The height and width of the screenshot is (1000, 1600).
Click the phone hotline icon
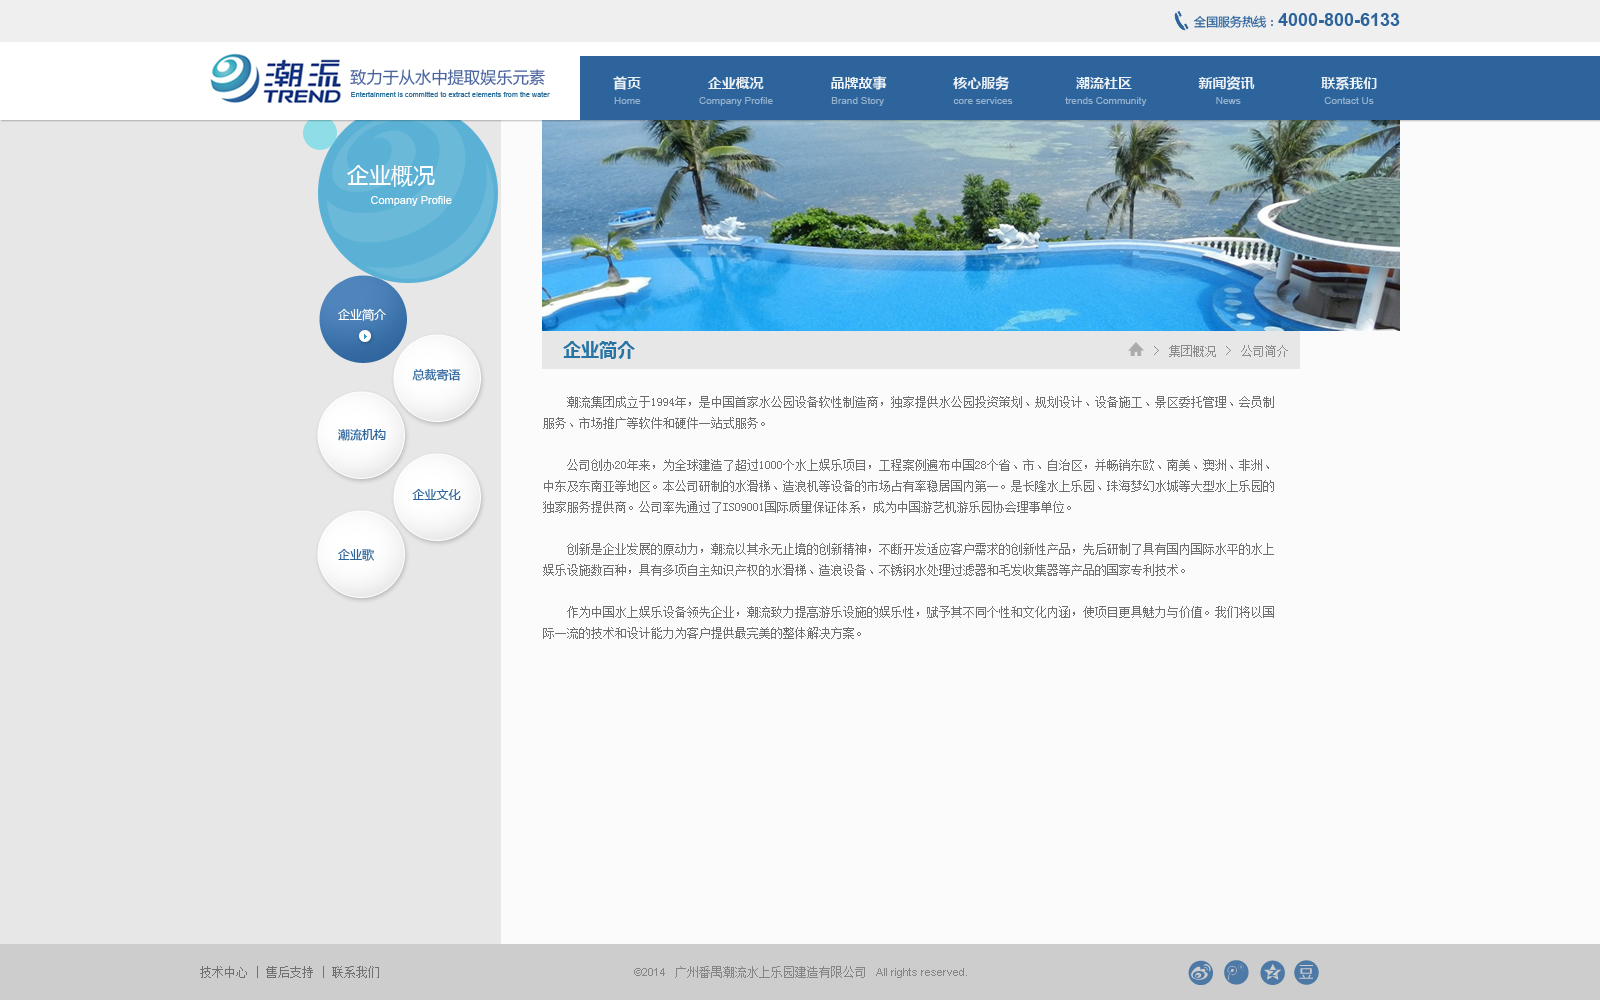1181,20
